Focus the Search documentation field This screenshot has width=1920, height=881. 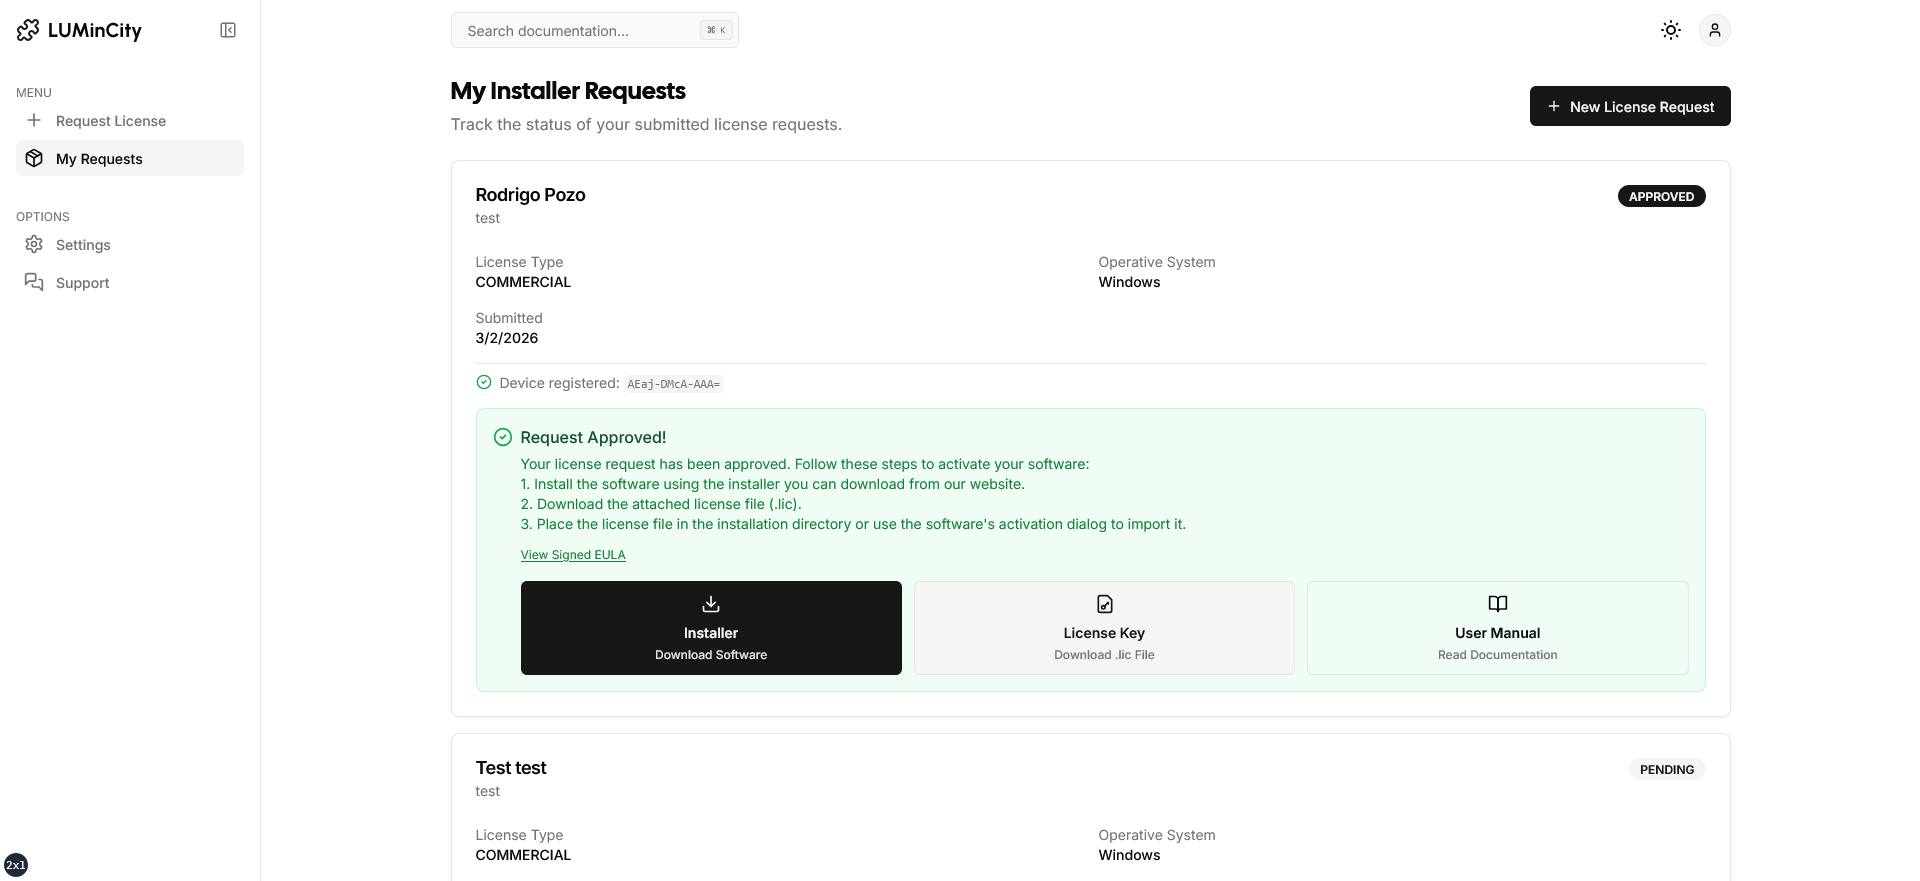[594, 30]
